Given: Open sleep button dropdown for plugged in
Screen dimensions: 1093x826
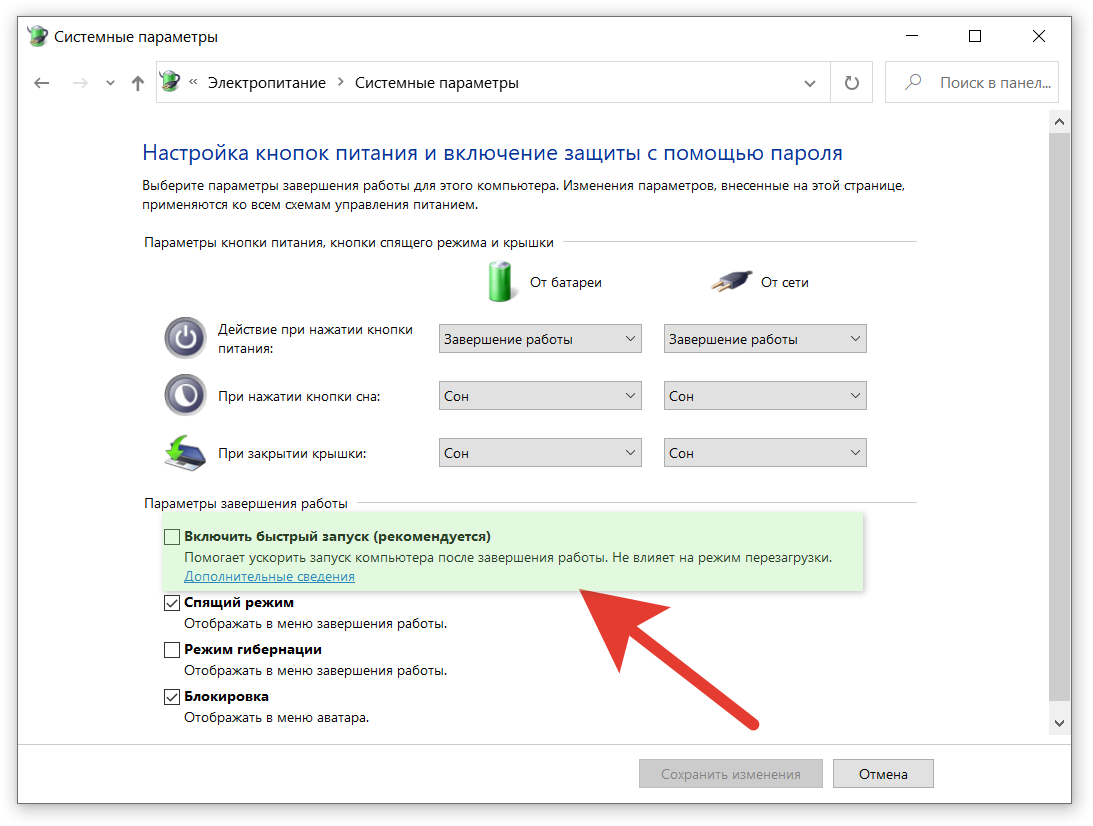Looking at the screenshot, I should click(x=765, y=396).
